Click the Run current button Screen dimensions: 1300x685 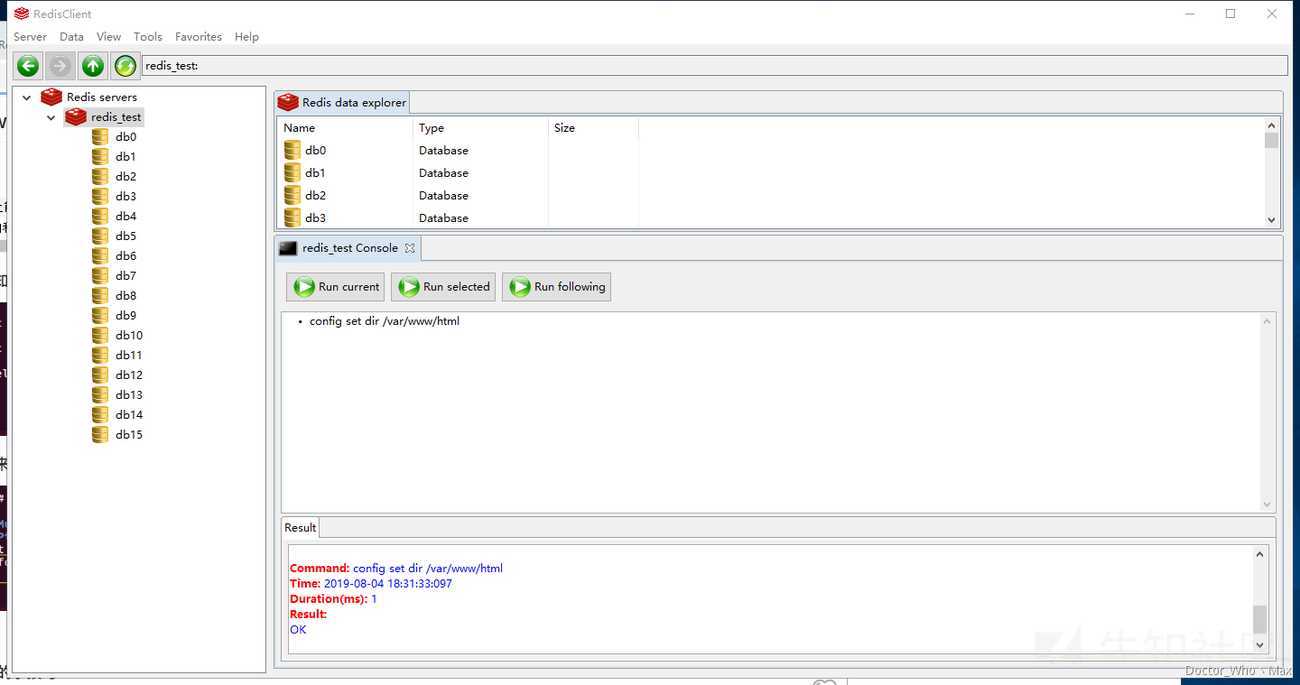(335, 287)
